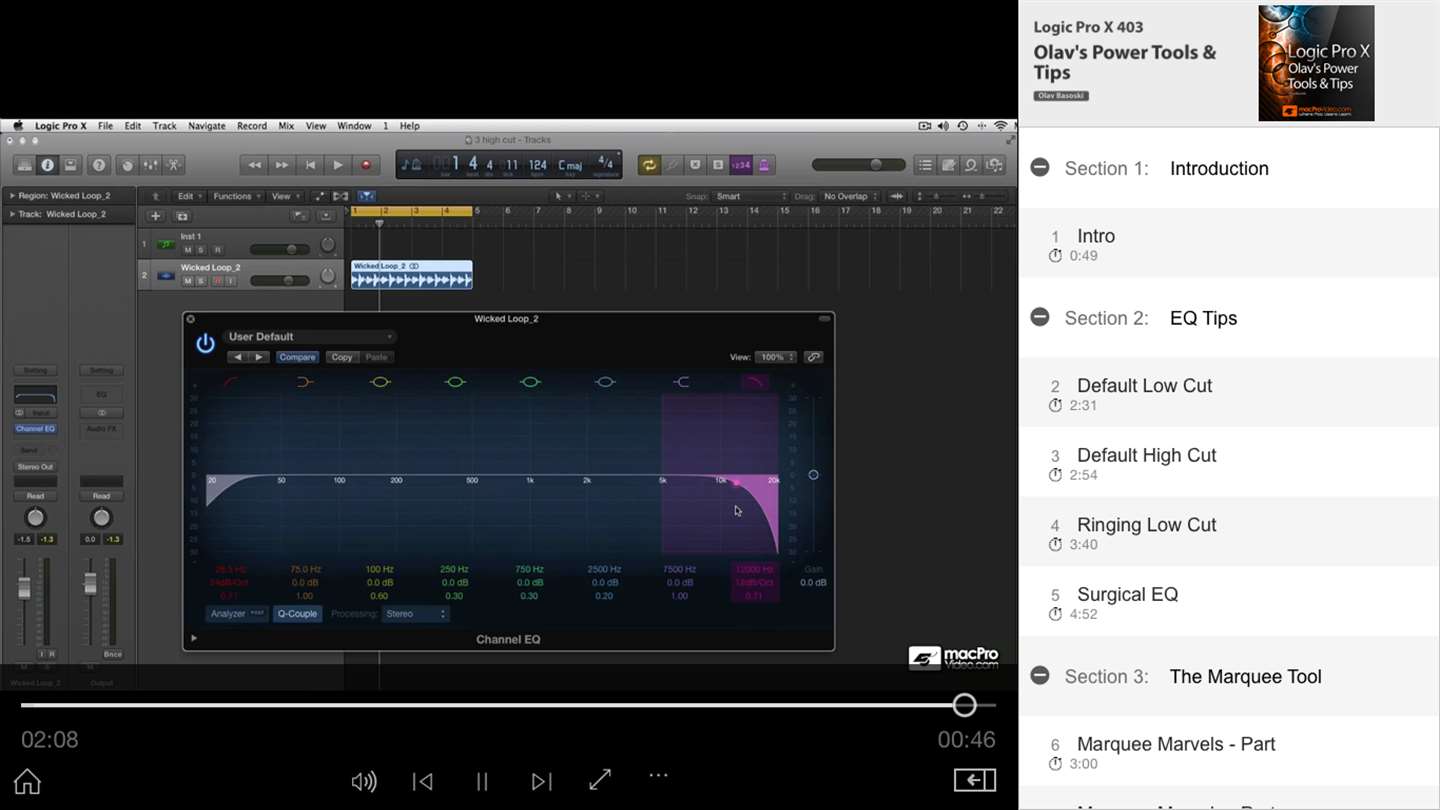Toggle the Count-in button
This screenshot has width=1440, height=810.
pos(741,165)
